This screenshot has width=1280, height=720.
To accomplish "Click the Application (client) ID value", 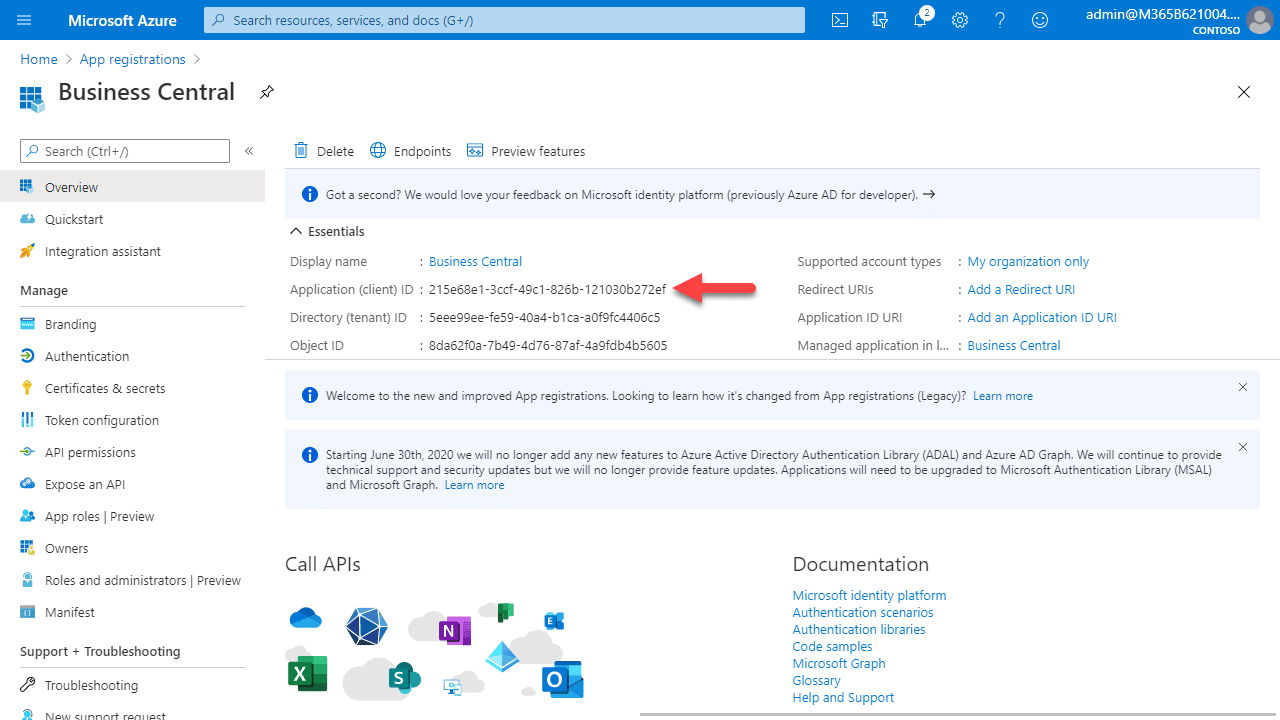I will 547,289.
